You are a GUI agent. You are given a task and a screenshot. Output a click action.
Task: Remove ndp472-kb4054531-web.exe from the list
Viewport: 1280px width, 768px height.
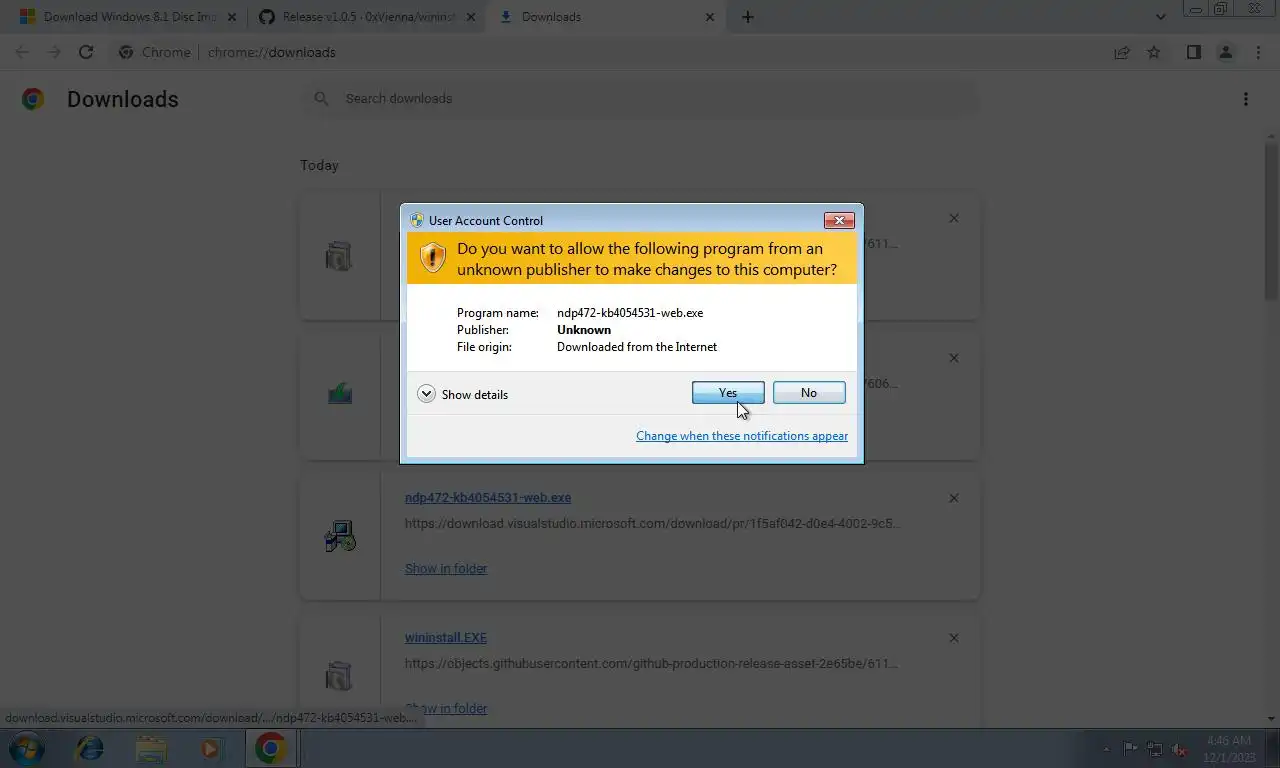tap(954, 498)
